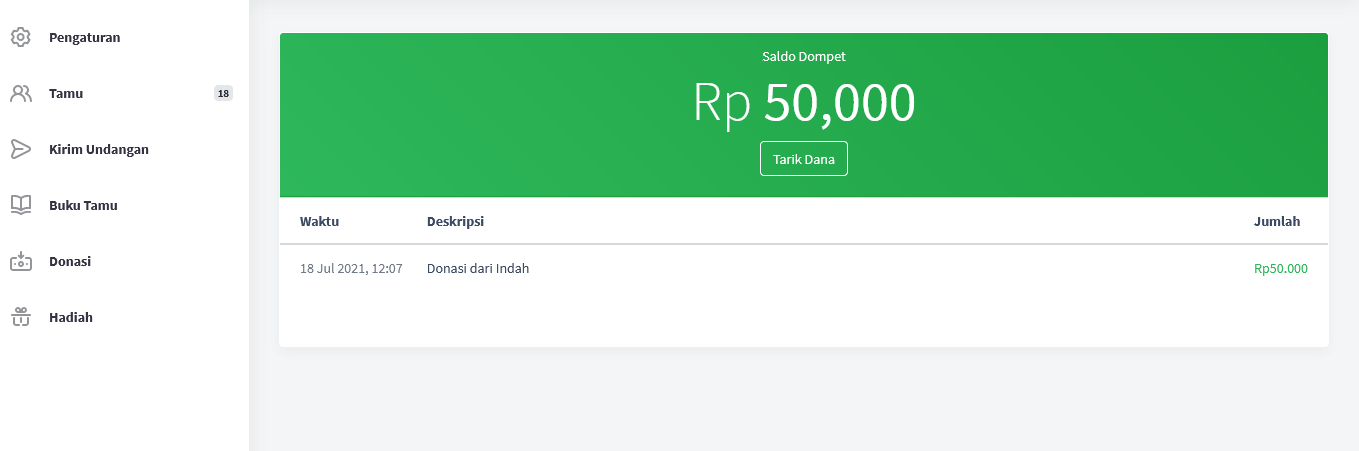Screen dimensions: 1359x451
Task: Click the Jumlah column header
Action: pyautogui.click(x=1277, y=221)
